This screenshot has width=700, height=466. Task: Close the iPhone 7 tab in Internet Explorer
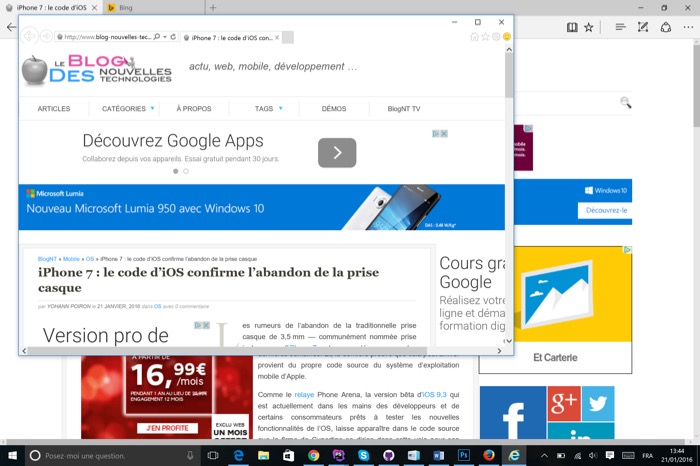[277, 37]
